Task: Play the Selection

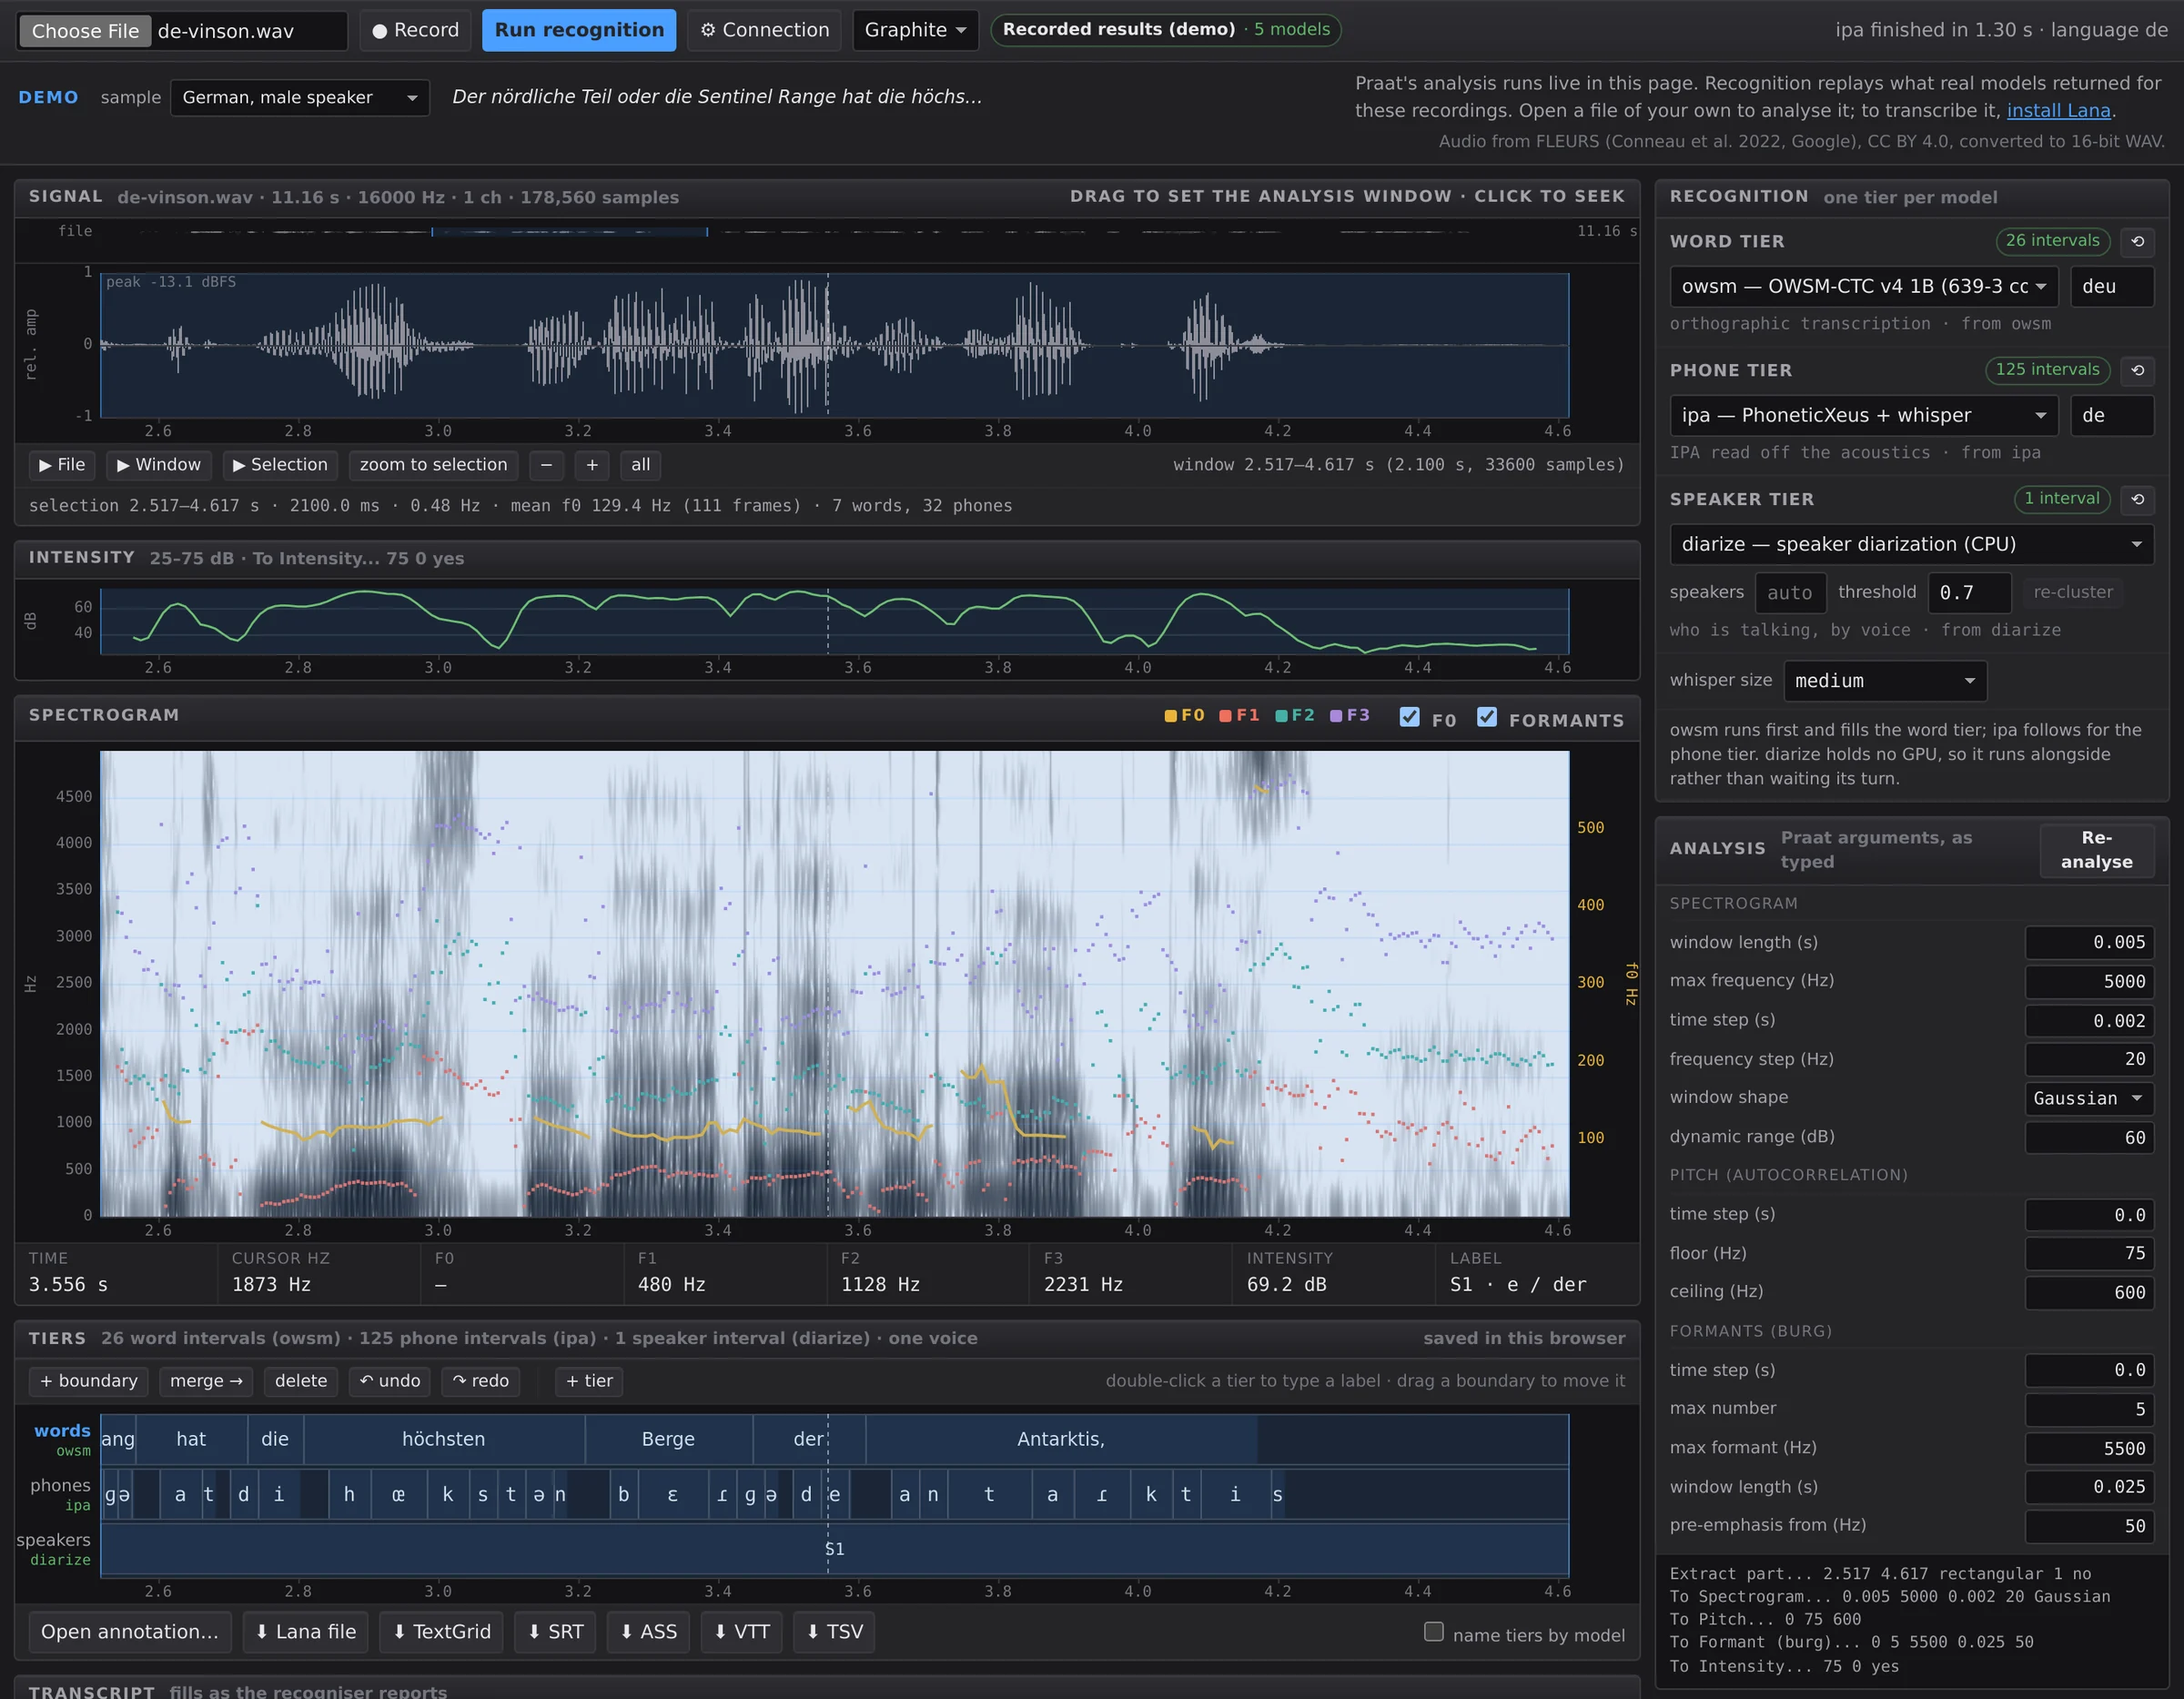Action: [x=280, y=465]
